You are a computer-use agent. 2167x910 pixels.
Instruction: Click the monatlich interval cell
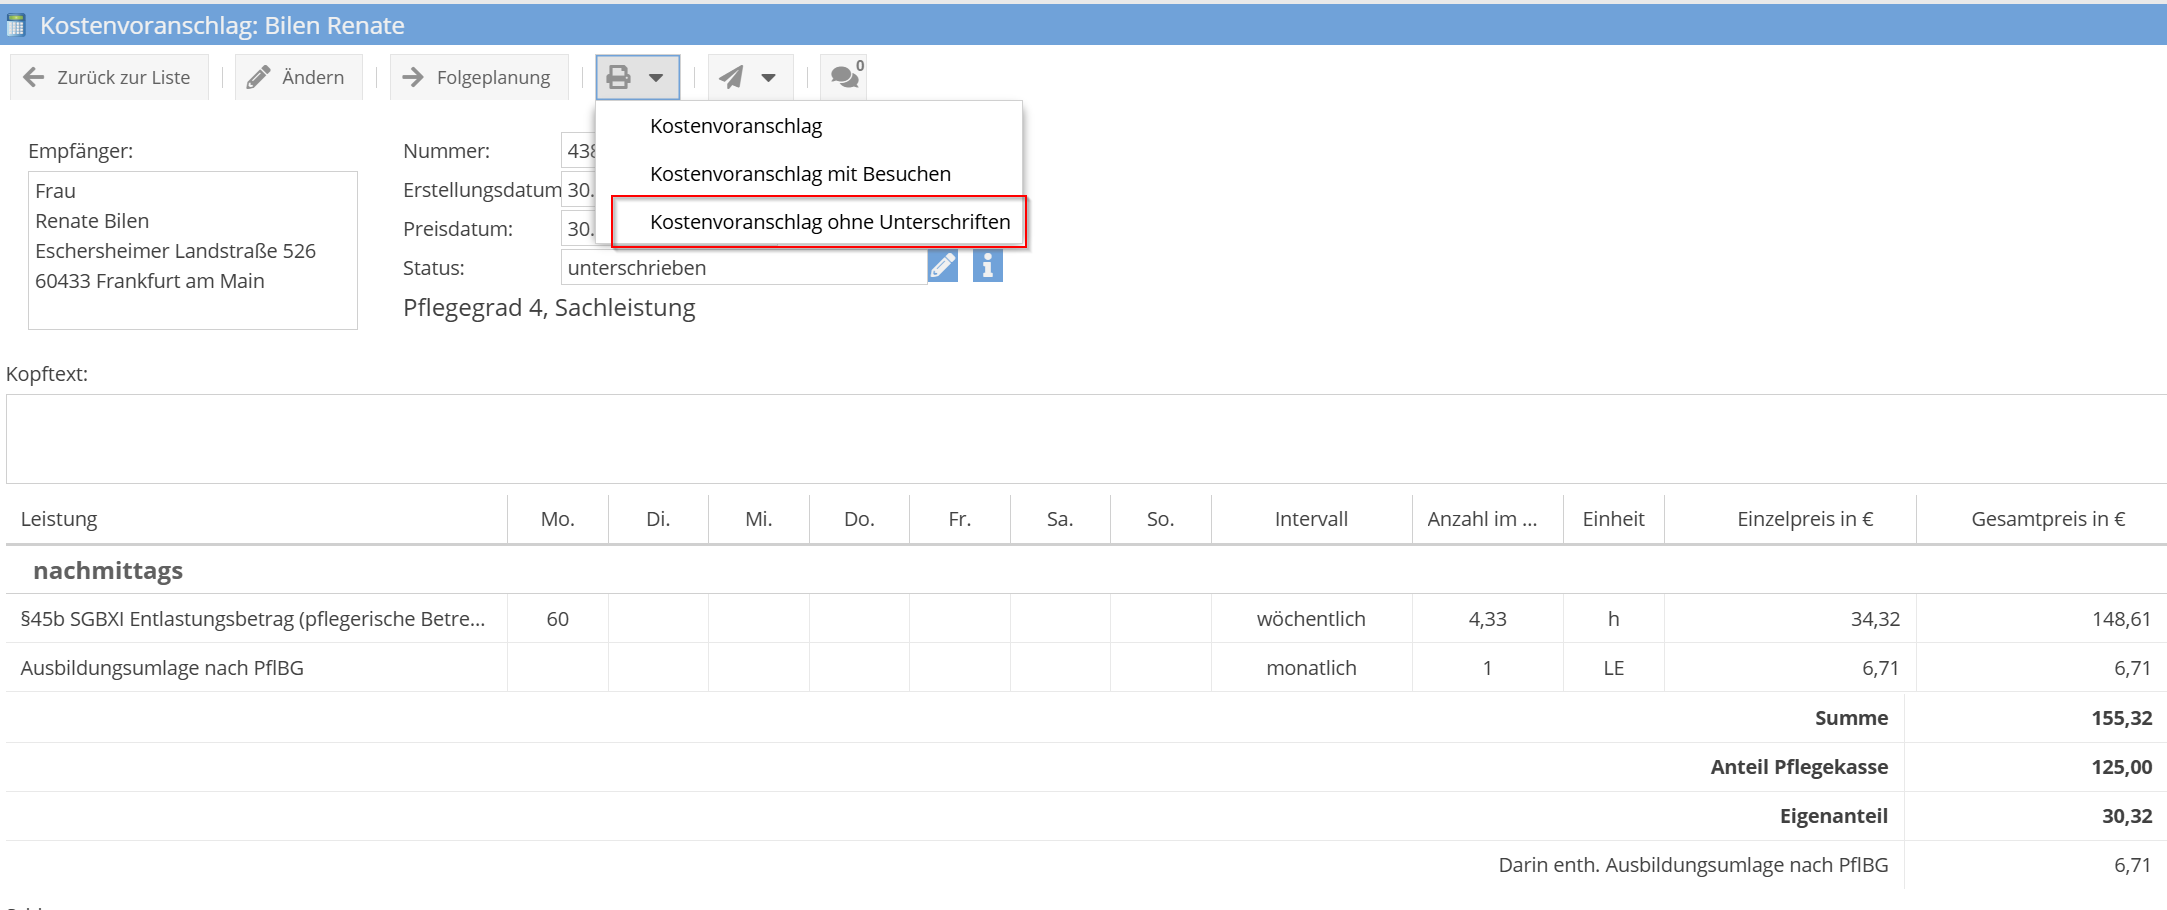tap(1311, 668)
